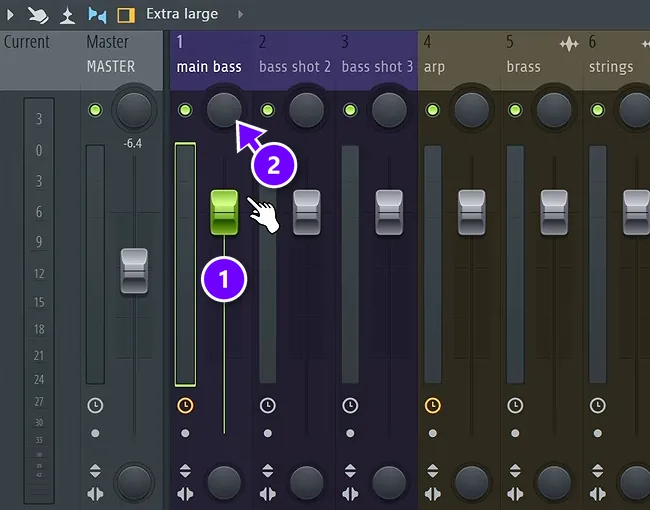Mute the bass shot 3 track LED
650x510 pixels.
click(x=350, y=110)
